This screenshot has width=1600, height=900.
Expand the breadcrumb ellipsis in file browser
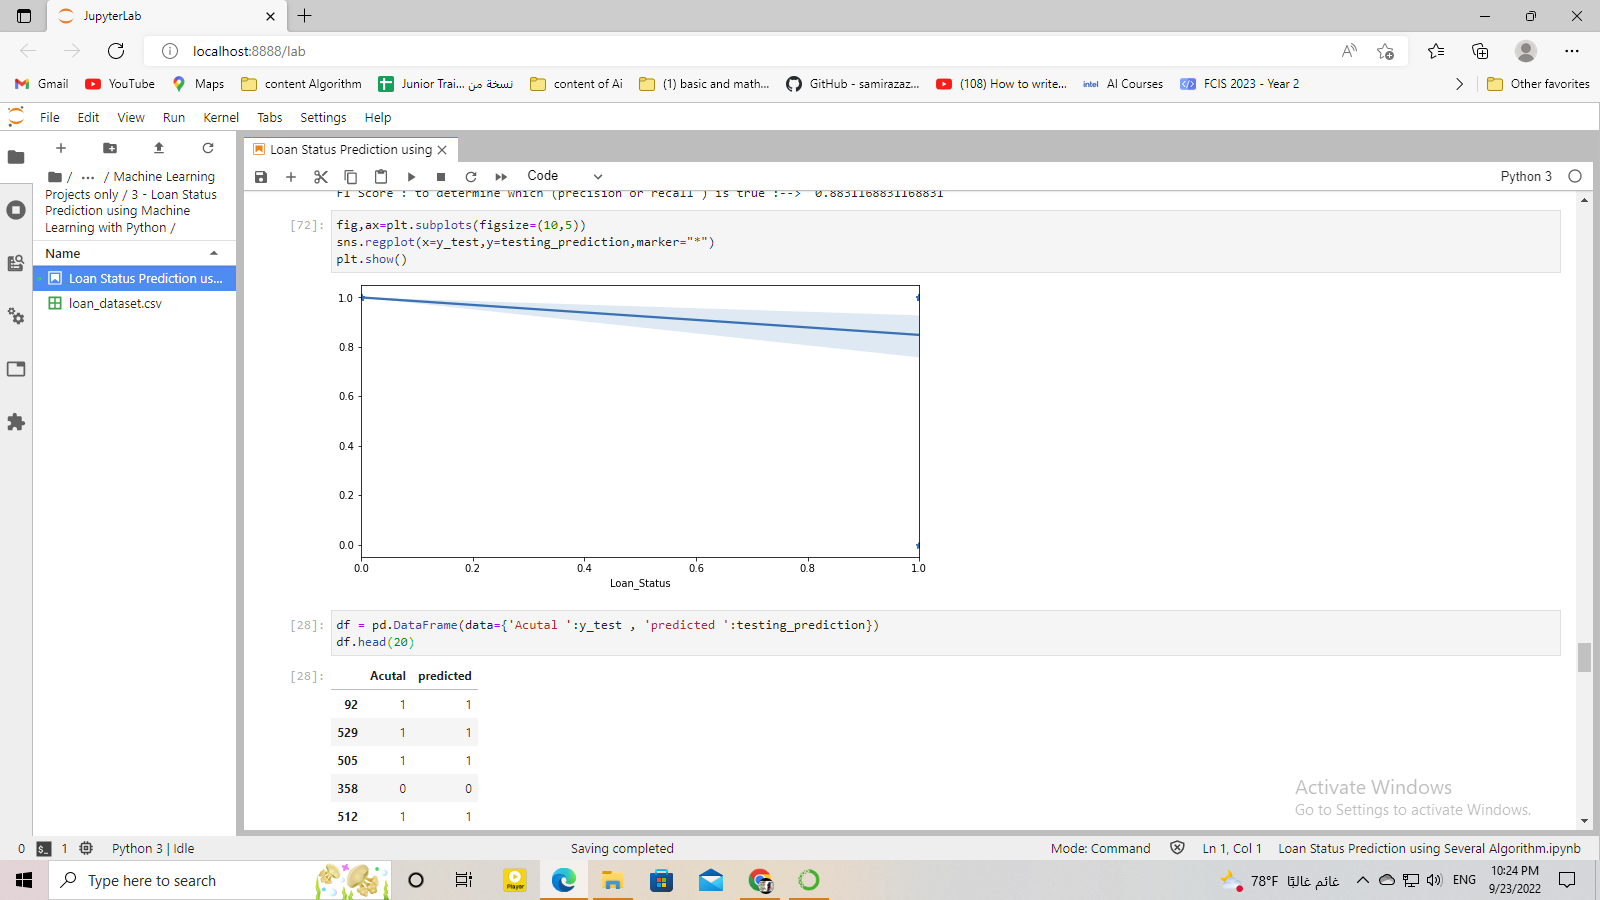(87, 176)
